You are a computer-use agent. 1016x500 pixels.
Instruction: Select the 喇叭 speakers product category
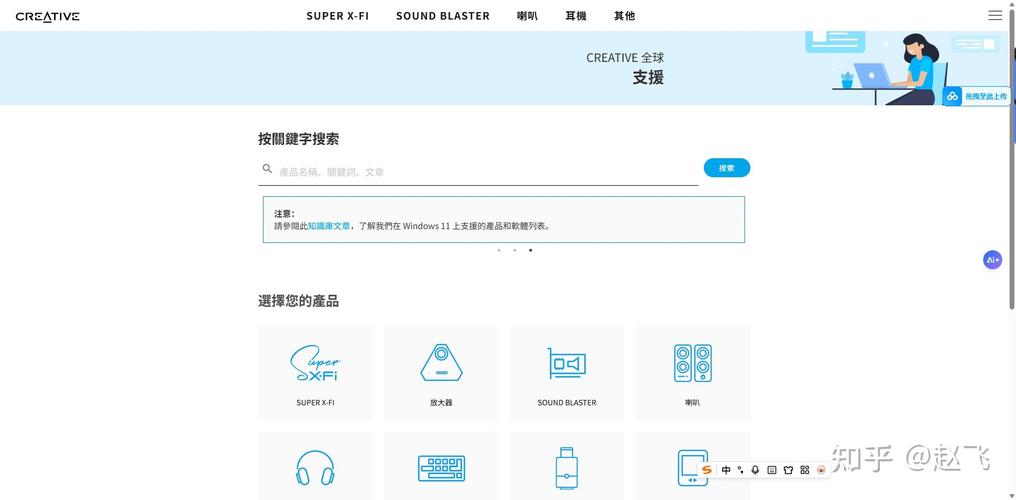(x=693, y=372)
